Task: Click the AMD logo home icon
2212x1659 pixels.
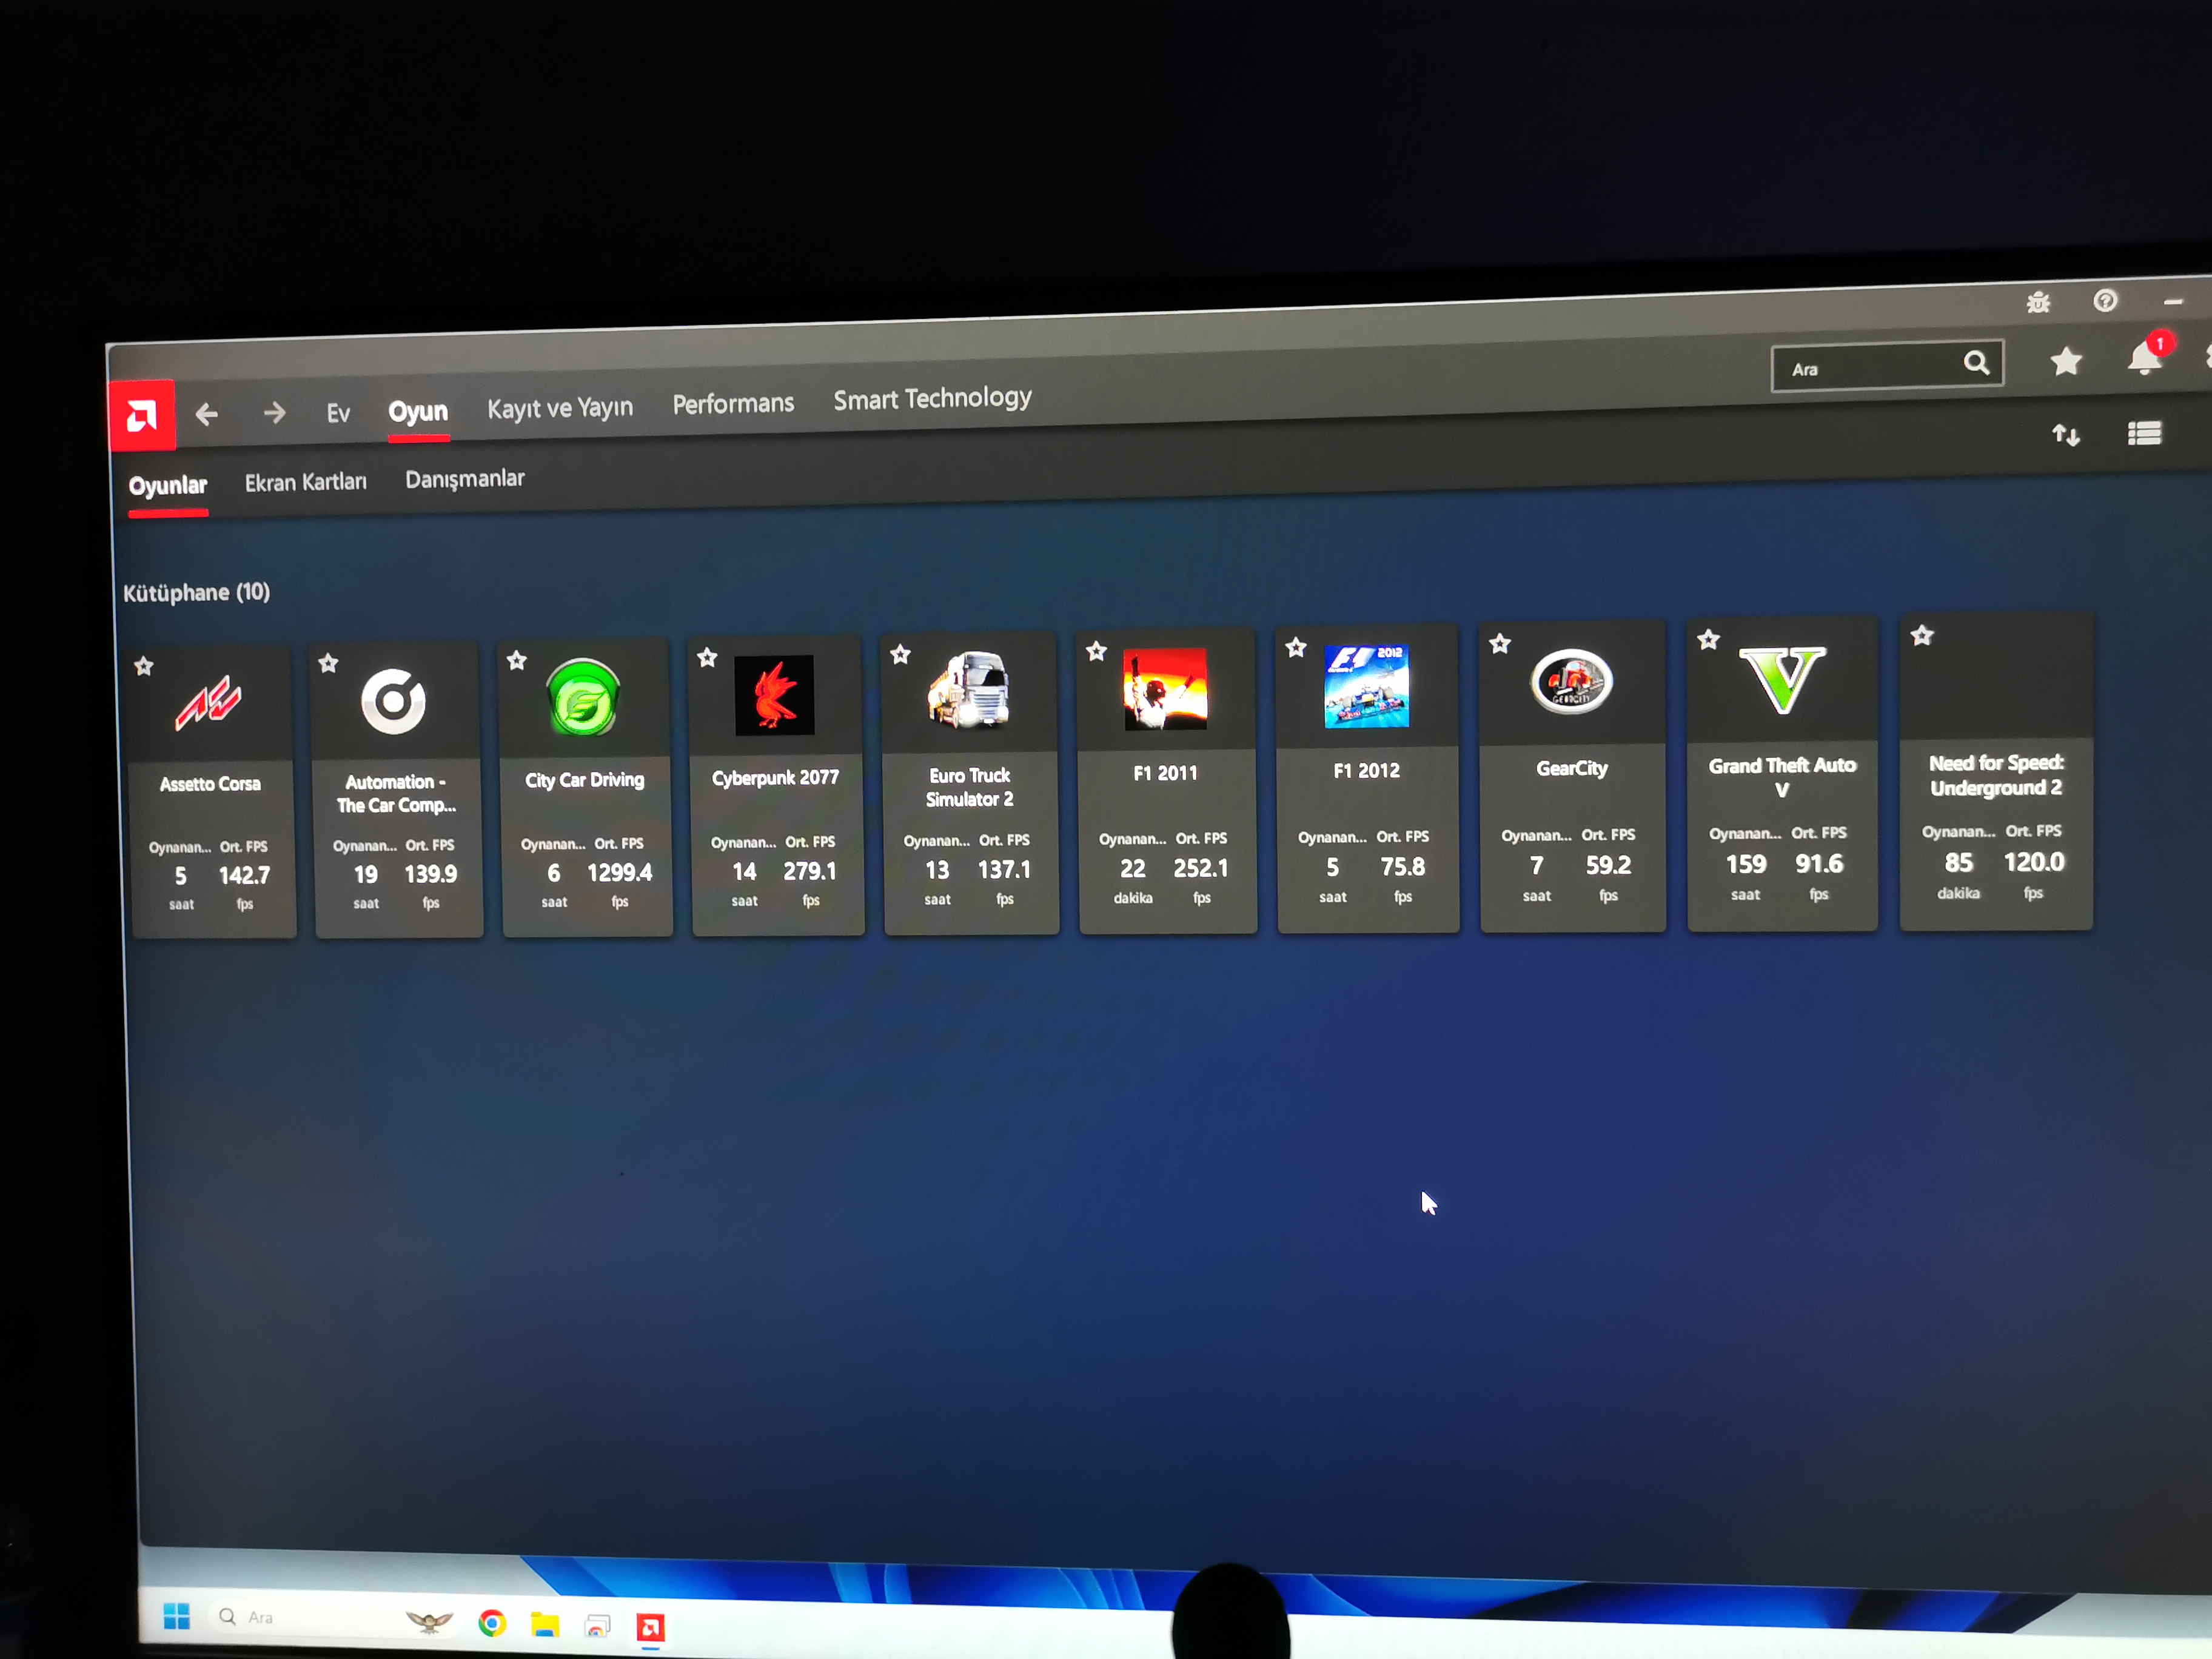Action: point(141,415)
